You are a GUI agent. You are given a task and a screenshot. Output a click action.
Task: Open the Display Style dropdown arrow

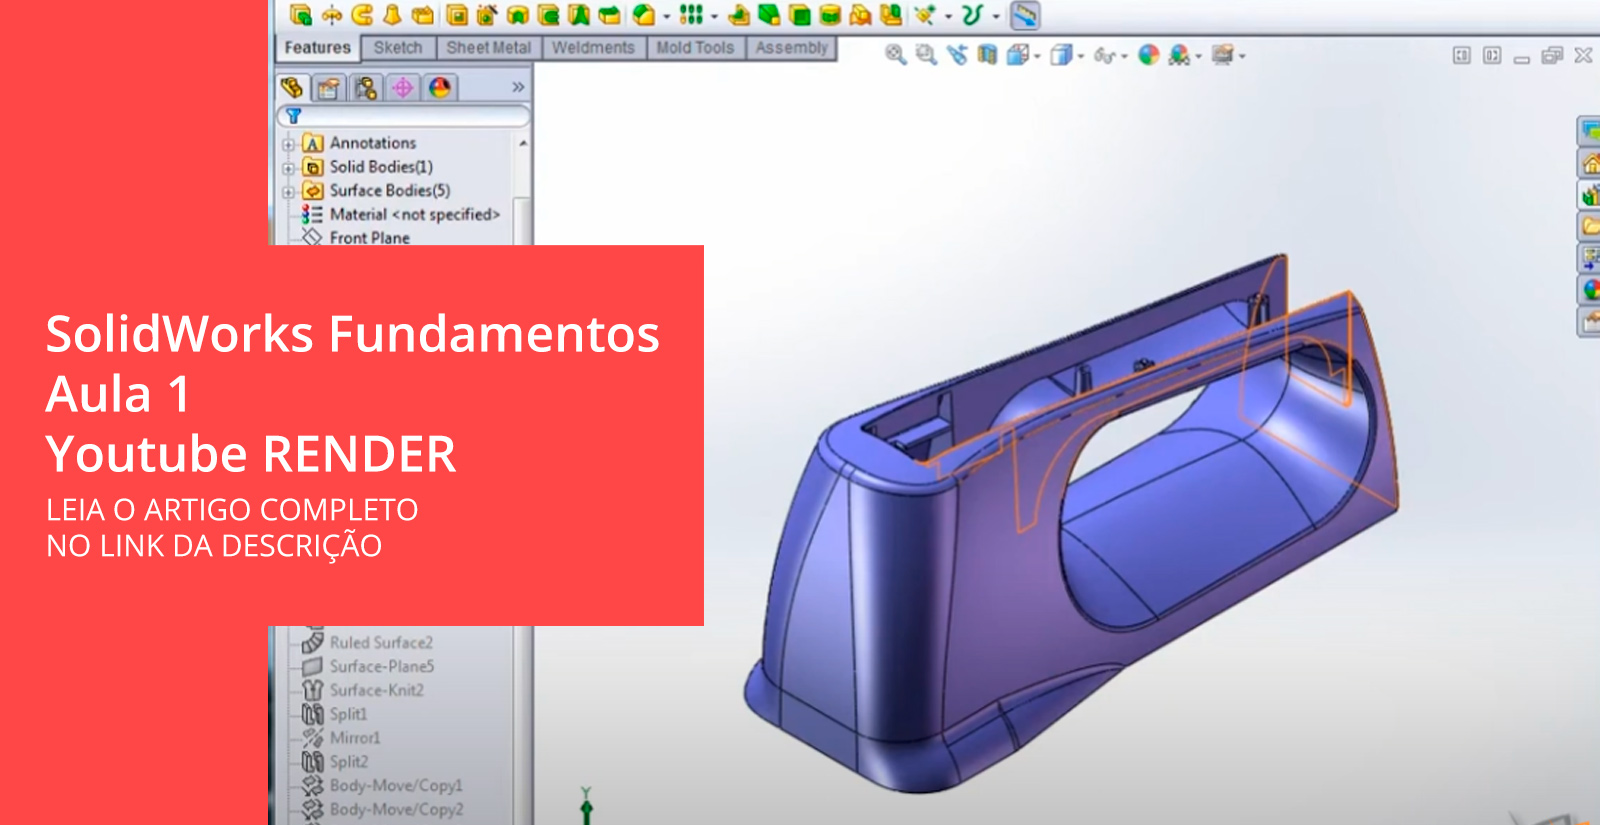(x=1081, y=57)
